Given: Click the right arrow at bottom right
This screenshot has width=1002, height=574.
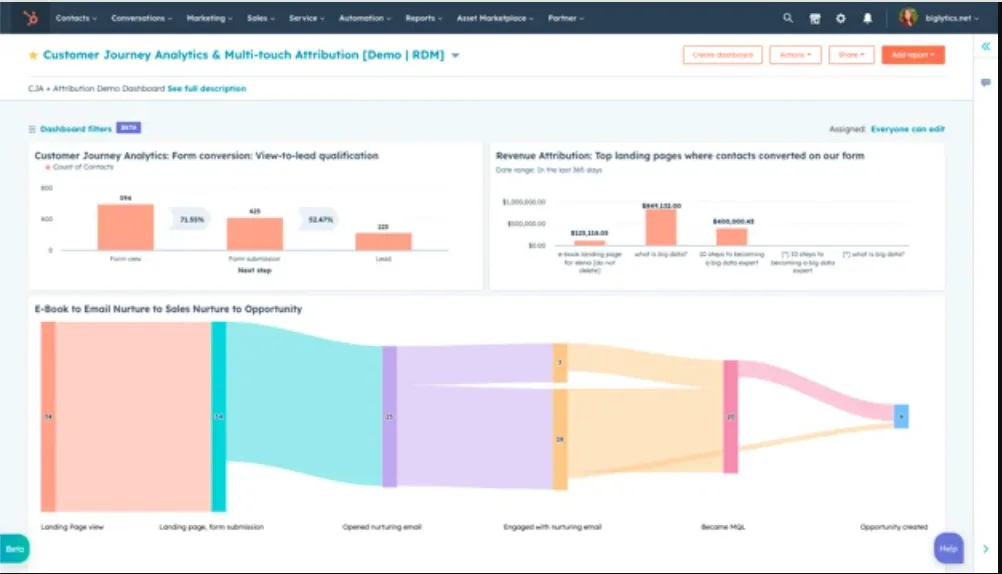Looking at the screenshot, I should click(986, 548).
